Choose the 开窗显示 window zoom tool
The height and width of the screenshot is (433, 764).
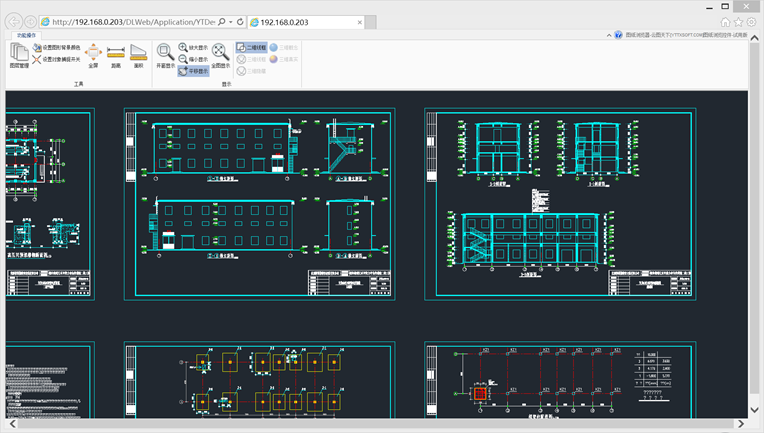[165, 54]
